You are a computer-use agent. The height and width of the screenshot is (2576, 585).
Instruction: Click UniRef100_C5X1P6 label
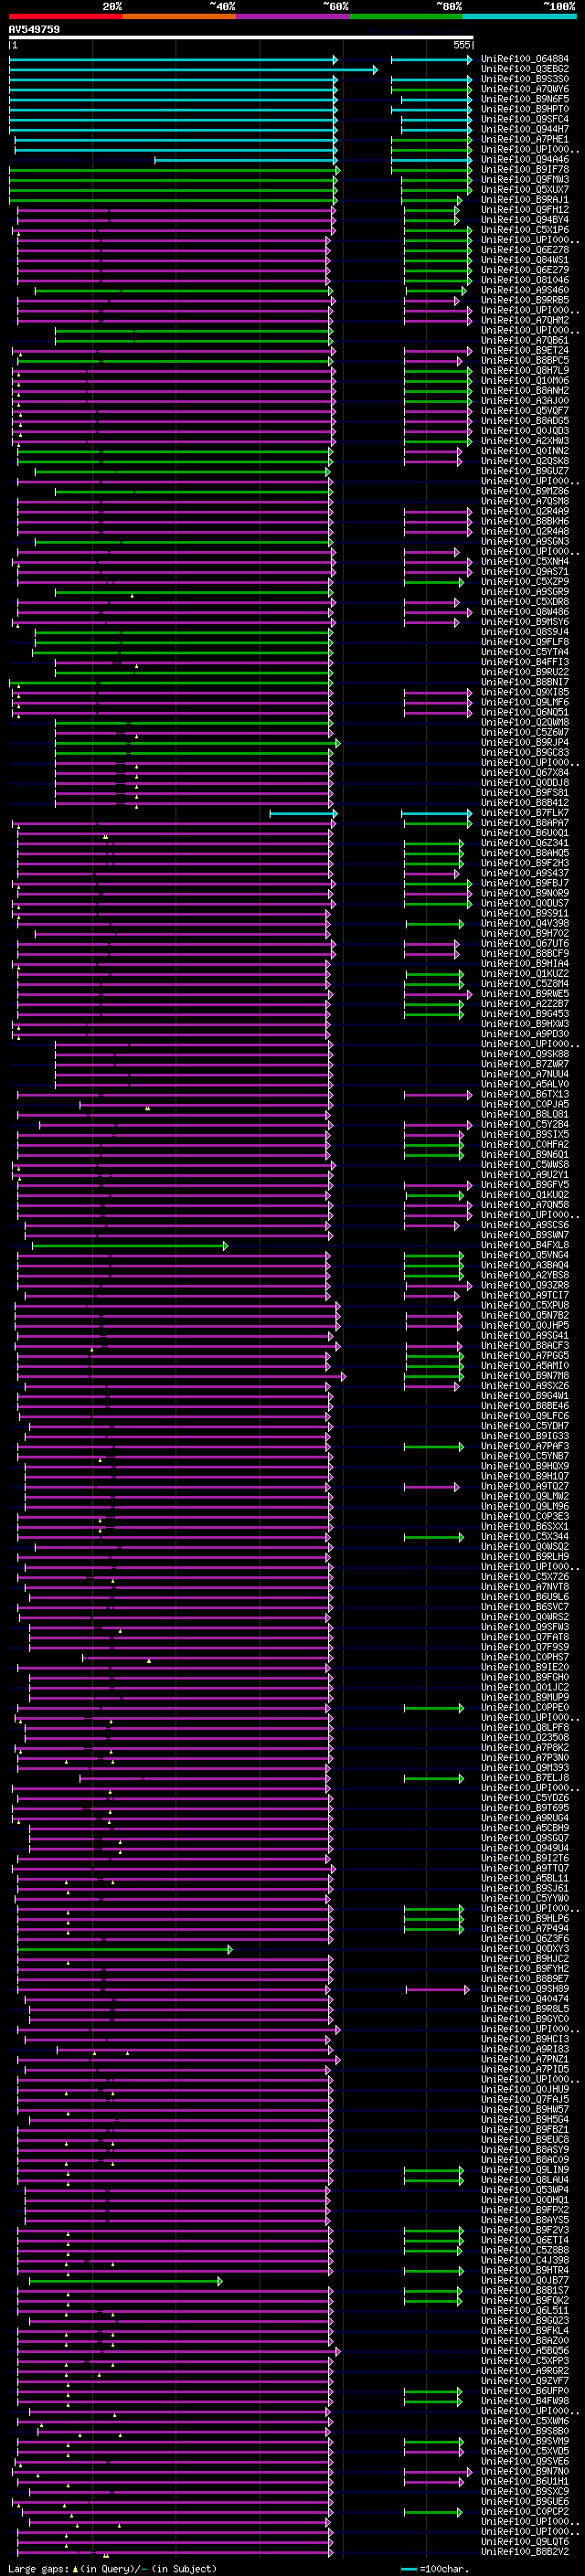coord(524,230)
